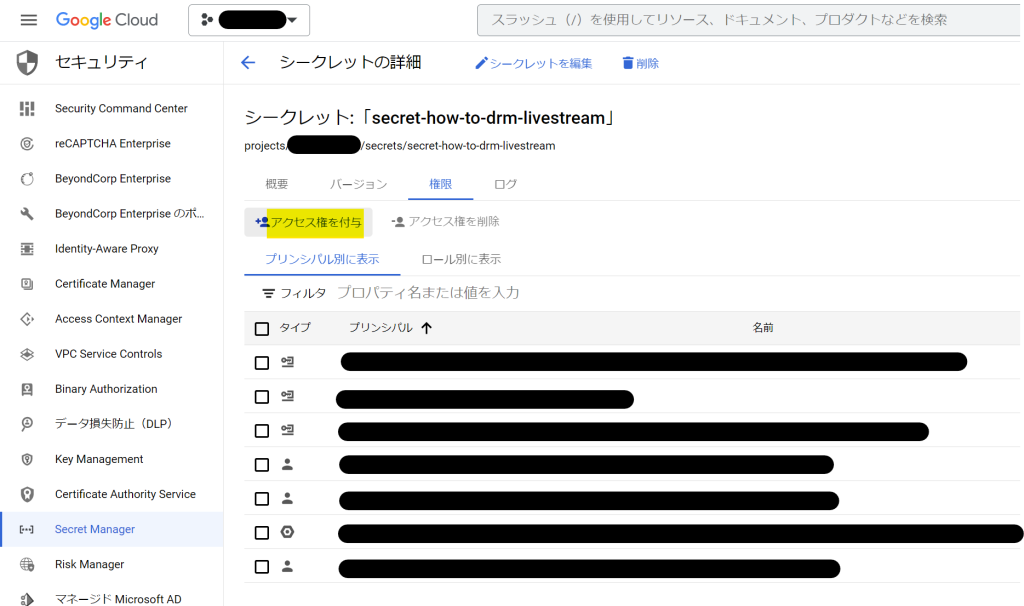
Task: Click the Risk Manager globe icon
Action: click(x=27, y=565)
